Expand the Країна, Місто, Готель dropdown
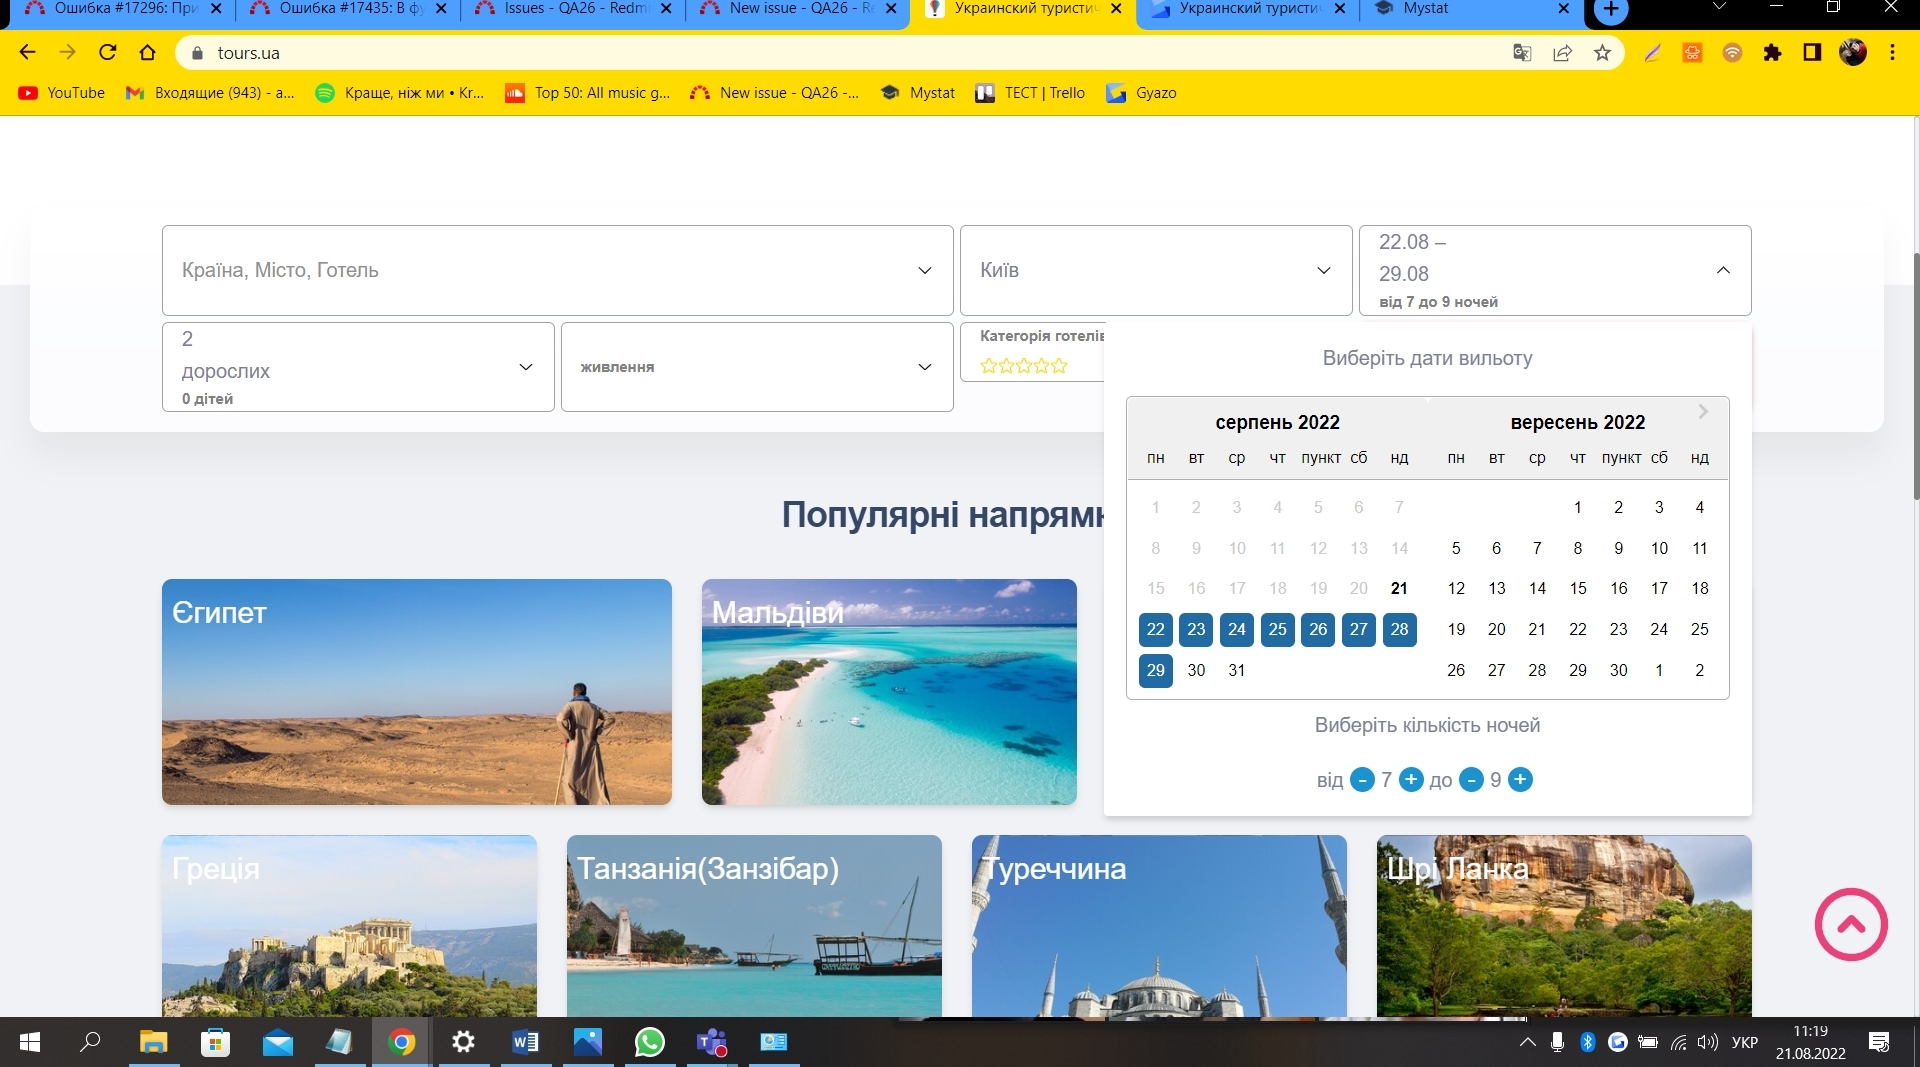Viewport: 1920px width, 1067px height. pos(558,270)
